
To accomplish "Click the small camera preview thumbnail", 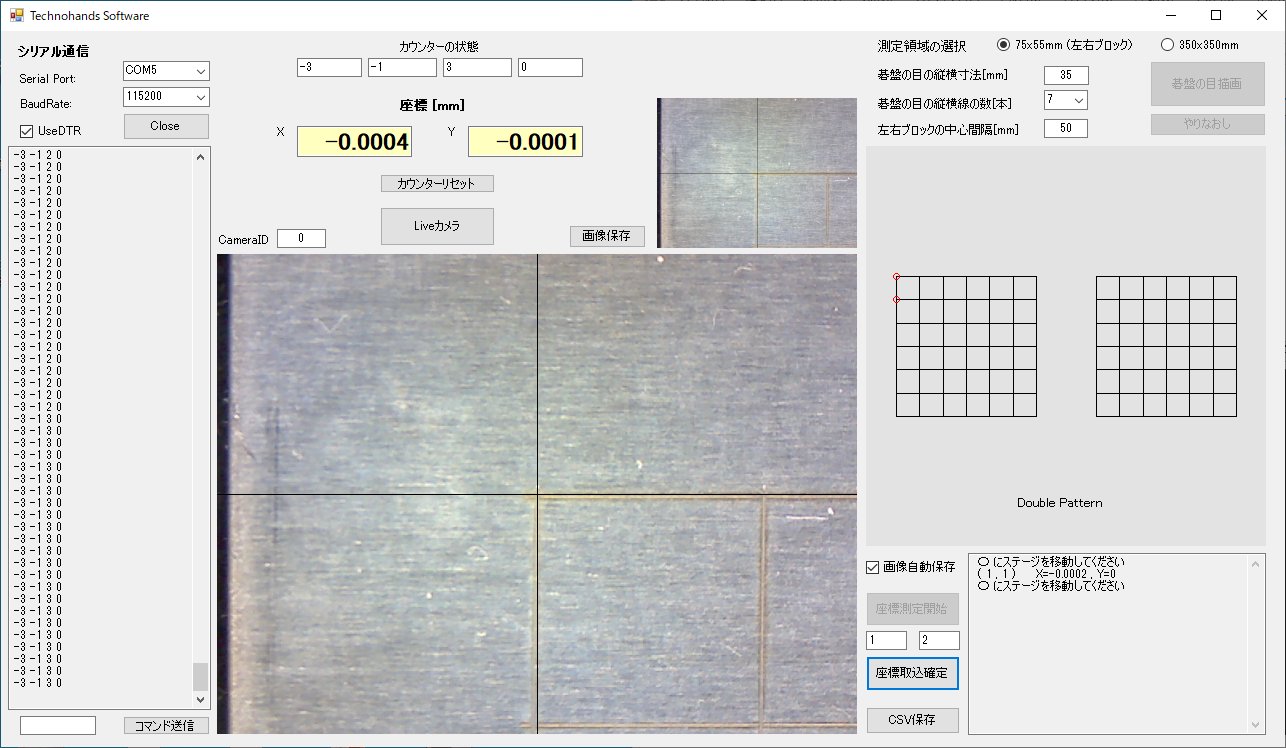I will click(x=757, y=172).
